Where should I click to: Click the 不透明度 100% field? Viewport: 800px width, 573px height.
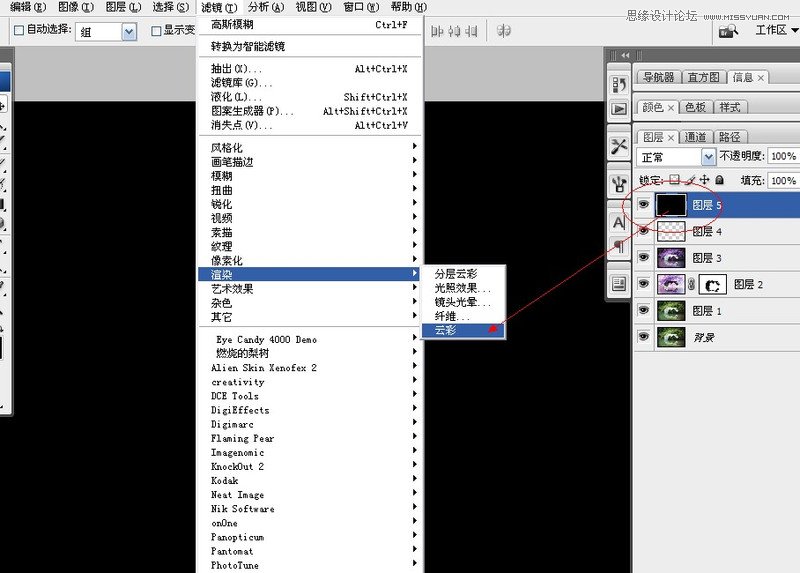click(x=783, y=156)
